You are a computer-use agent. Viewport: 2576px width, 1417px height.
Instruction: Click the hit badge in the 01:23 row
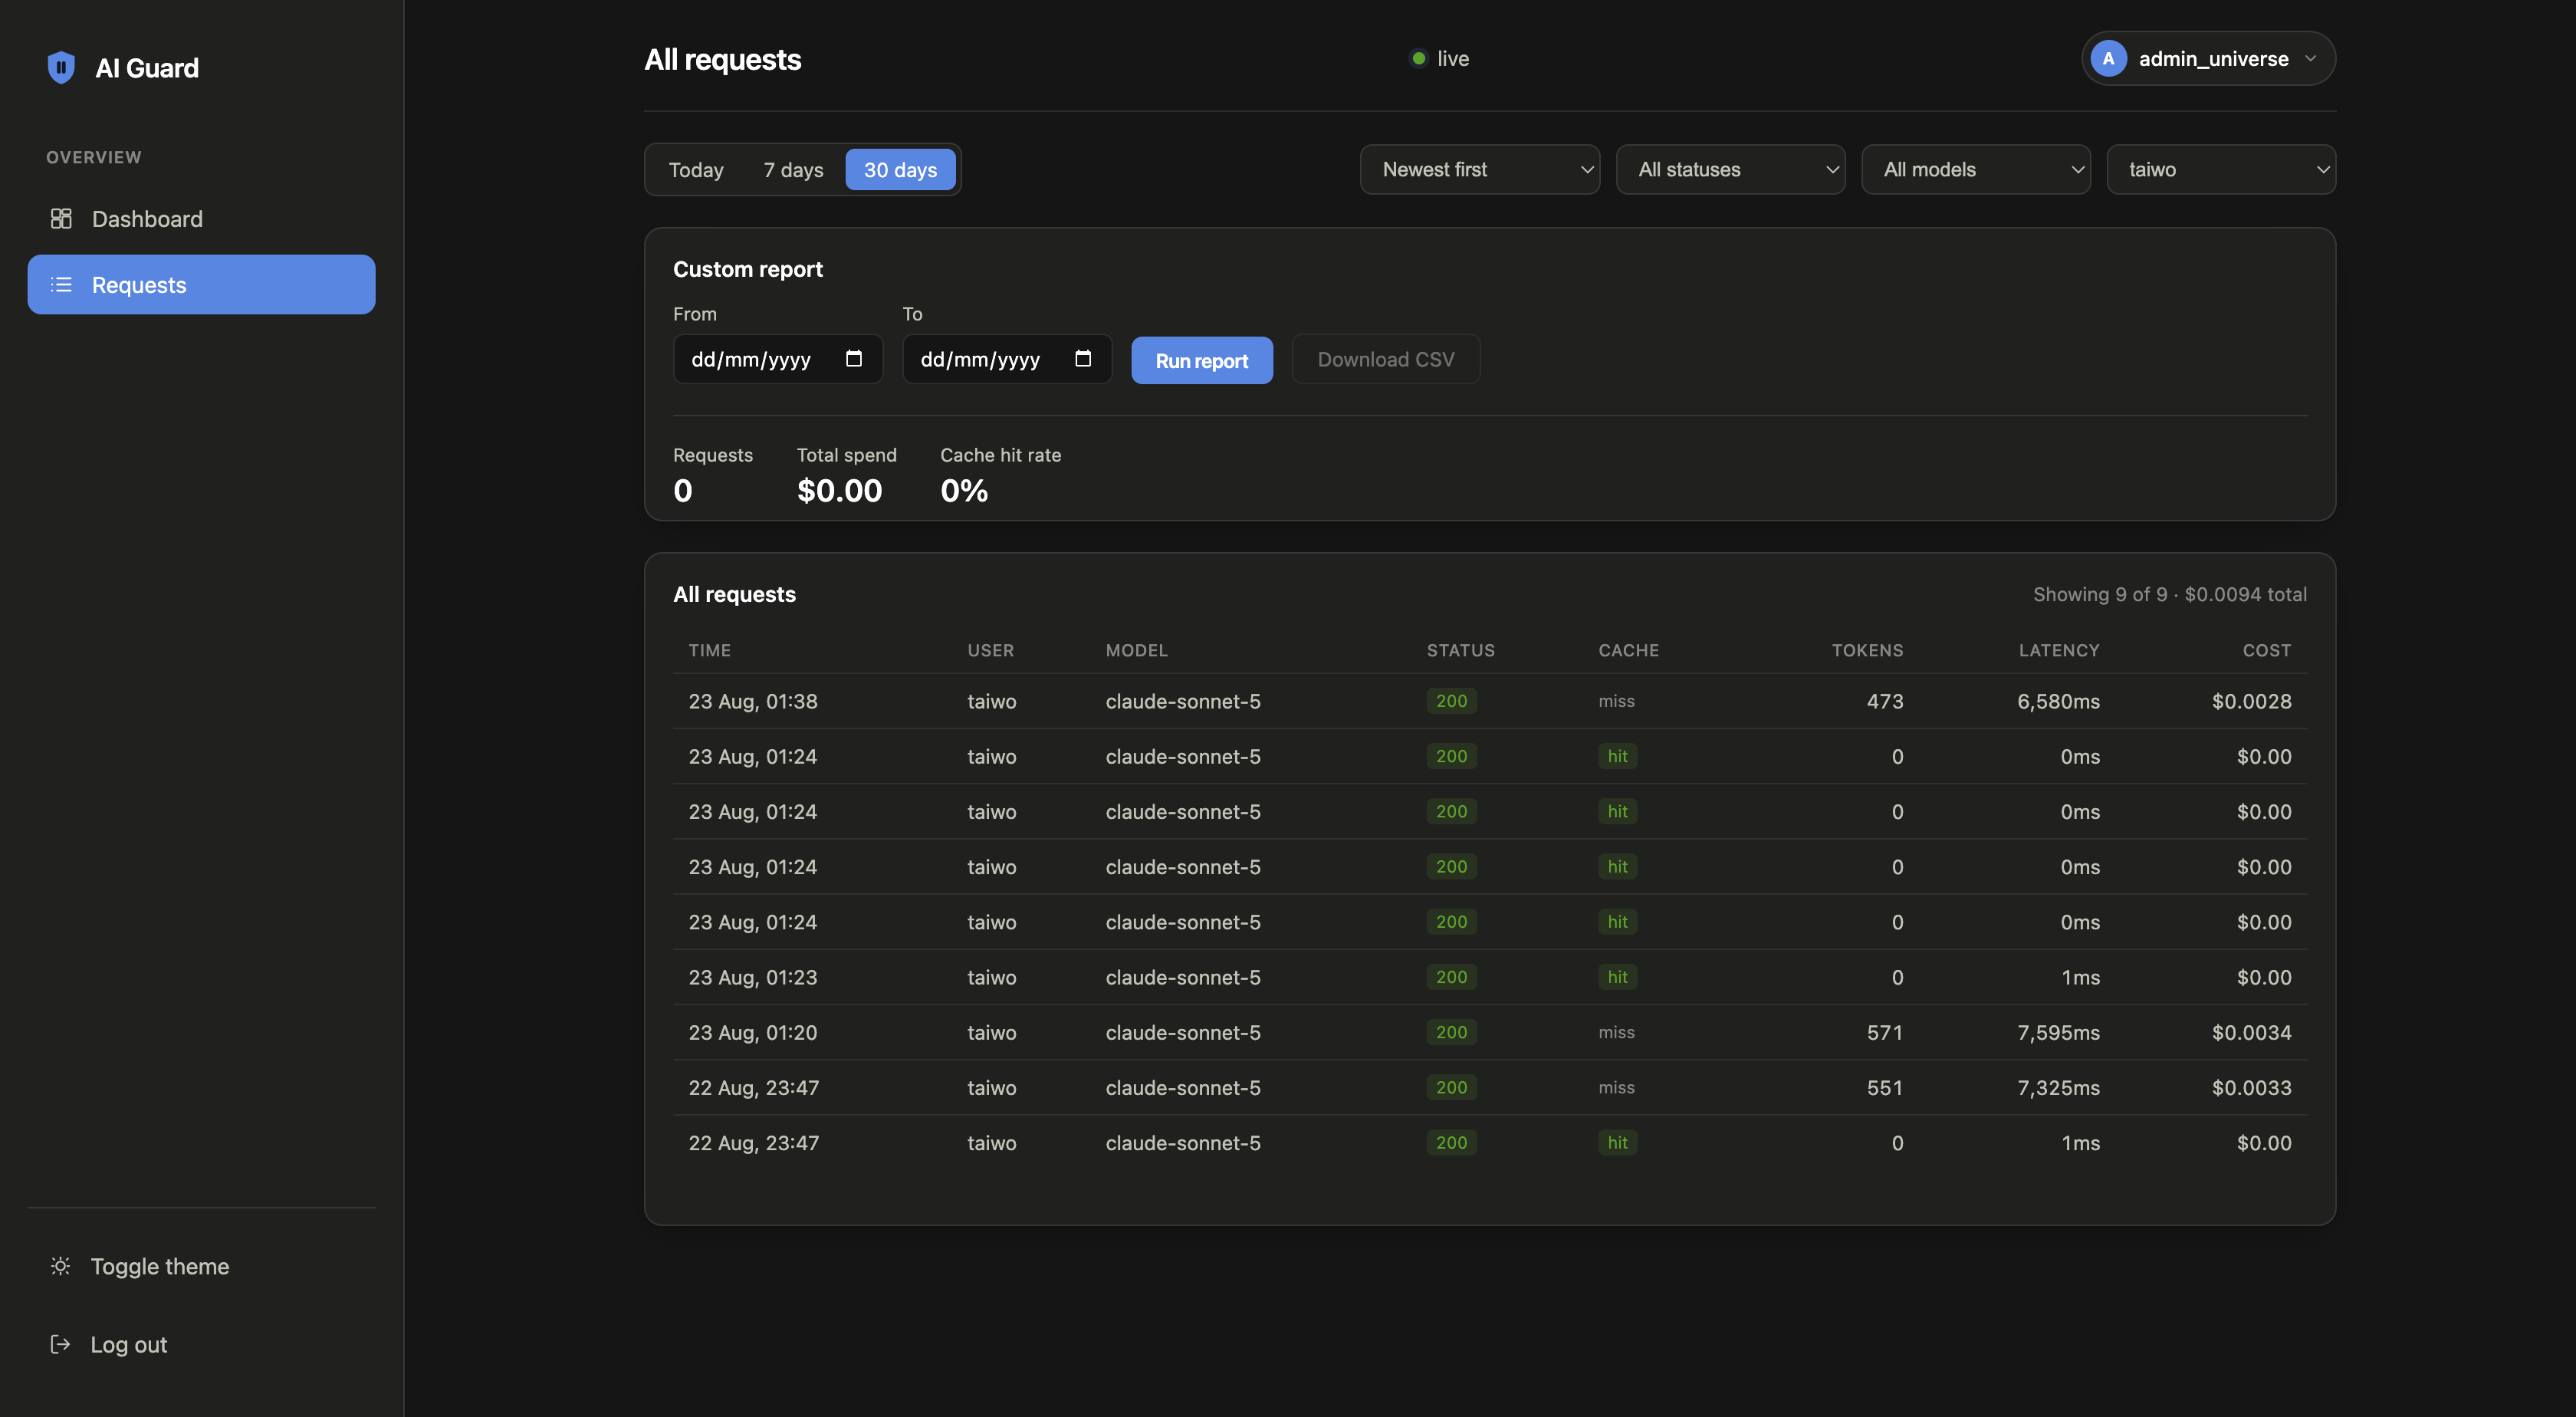pyautogui.click(x=1617, y=977)
